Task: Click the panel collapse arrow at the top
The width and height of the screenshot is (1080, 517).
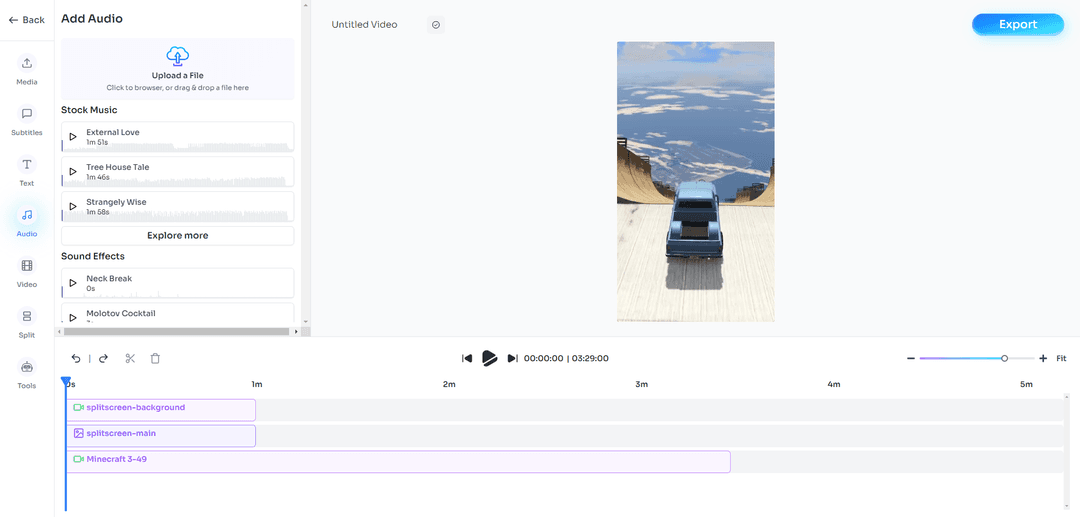Action: coord(307,5)
